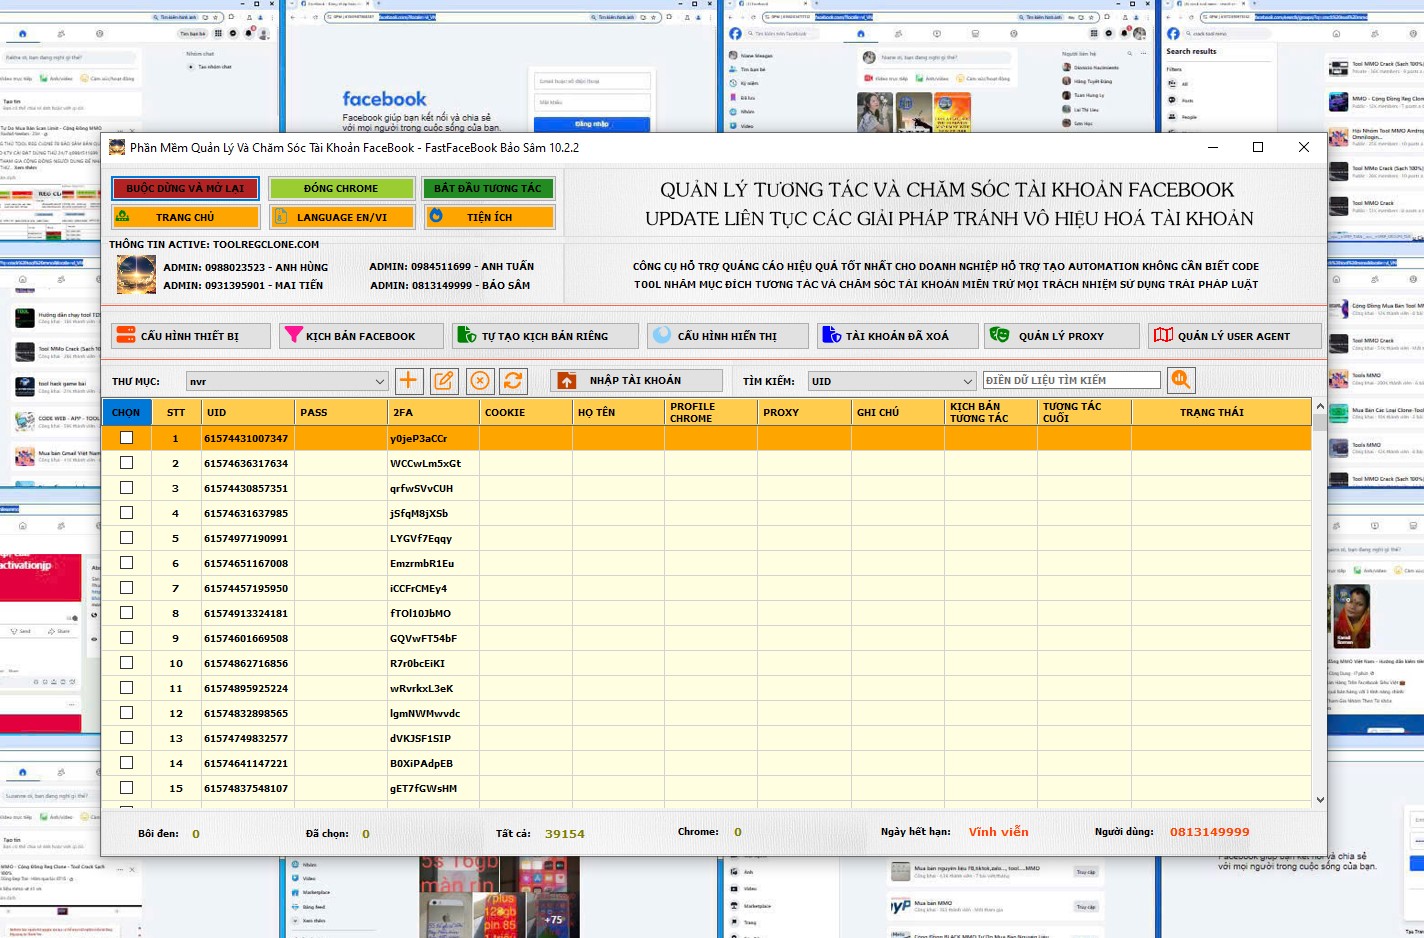This screenshot has width=1424, height=938.
Task: Click the Bắt Đầu Tương Tác button
Action: pyautogui.click(x=488, y=188)
